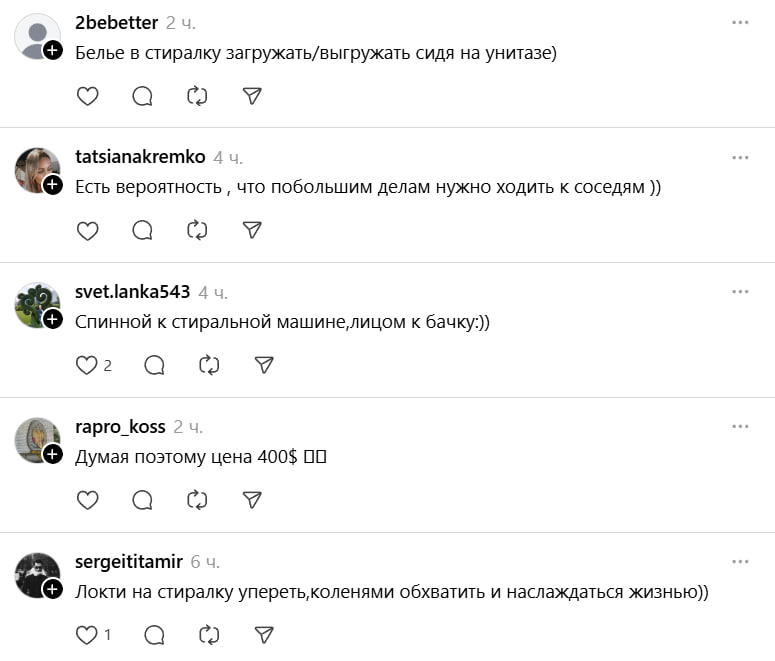
Task: Like svet.lanka543's comment with 2 likes
Action: pos(88,365)
